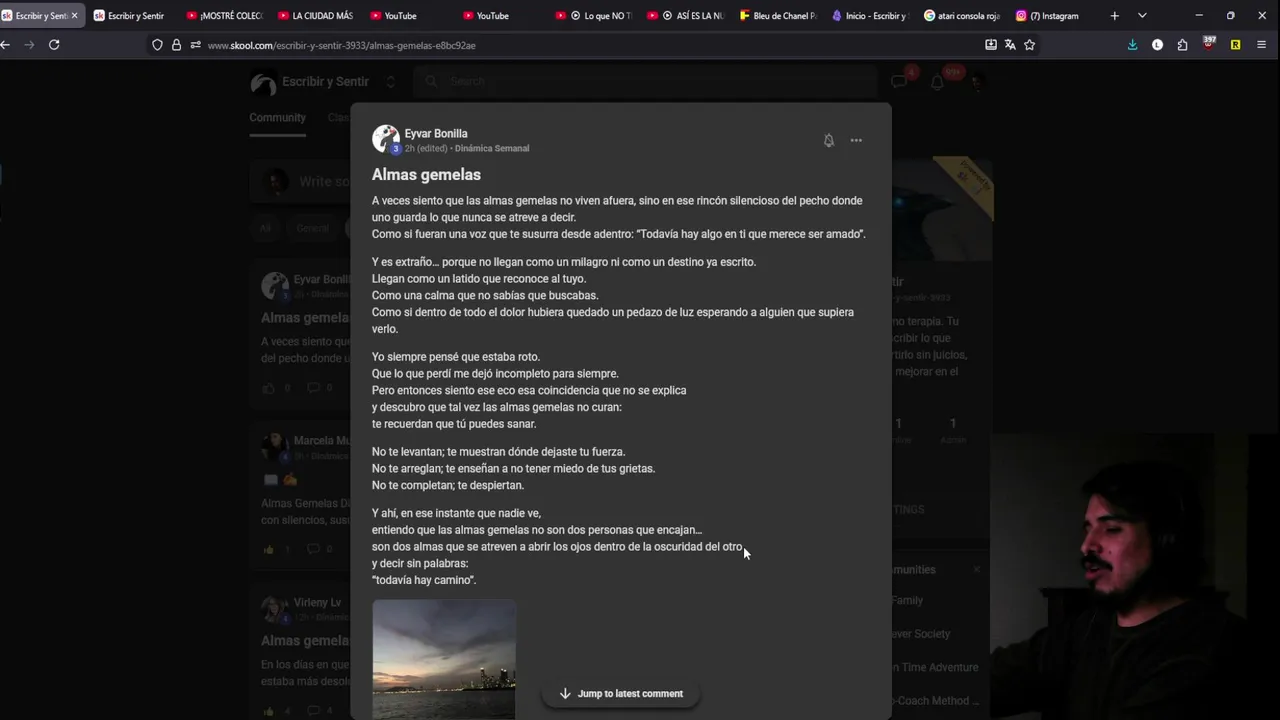Click the site lock icon in address bar
This screenshot has height=720, width=1280.
click(x=176, y=45)
